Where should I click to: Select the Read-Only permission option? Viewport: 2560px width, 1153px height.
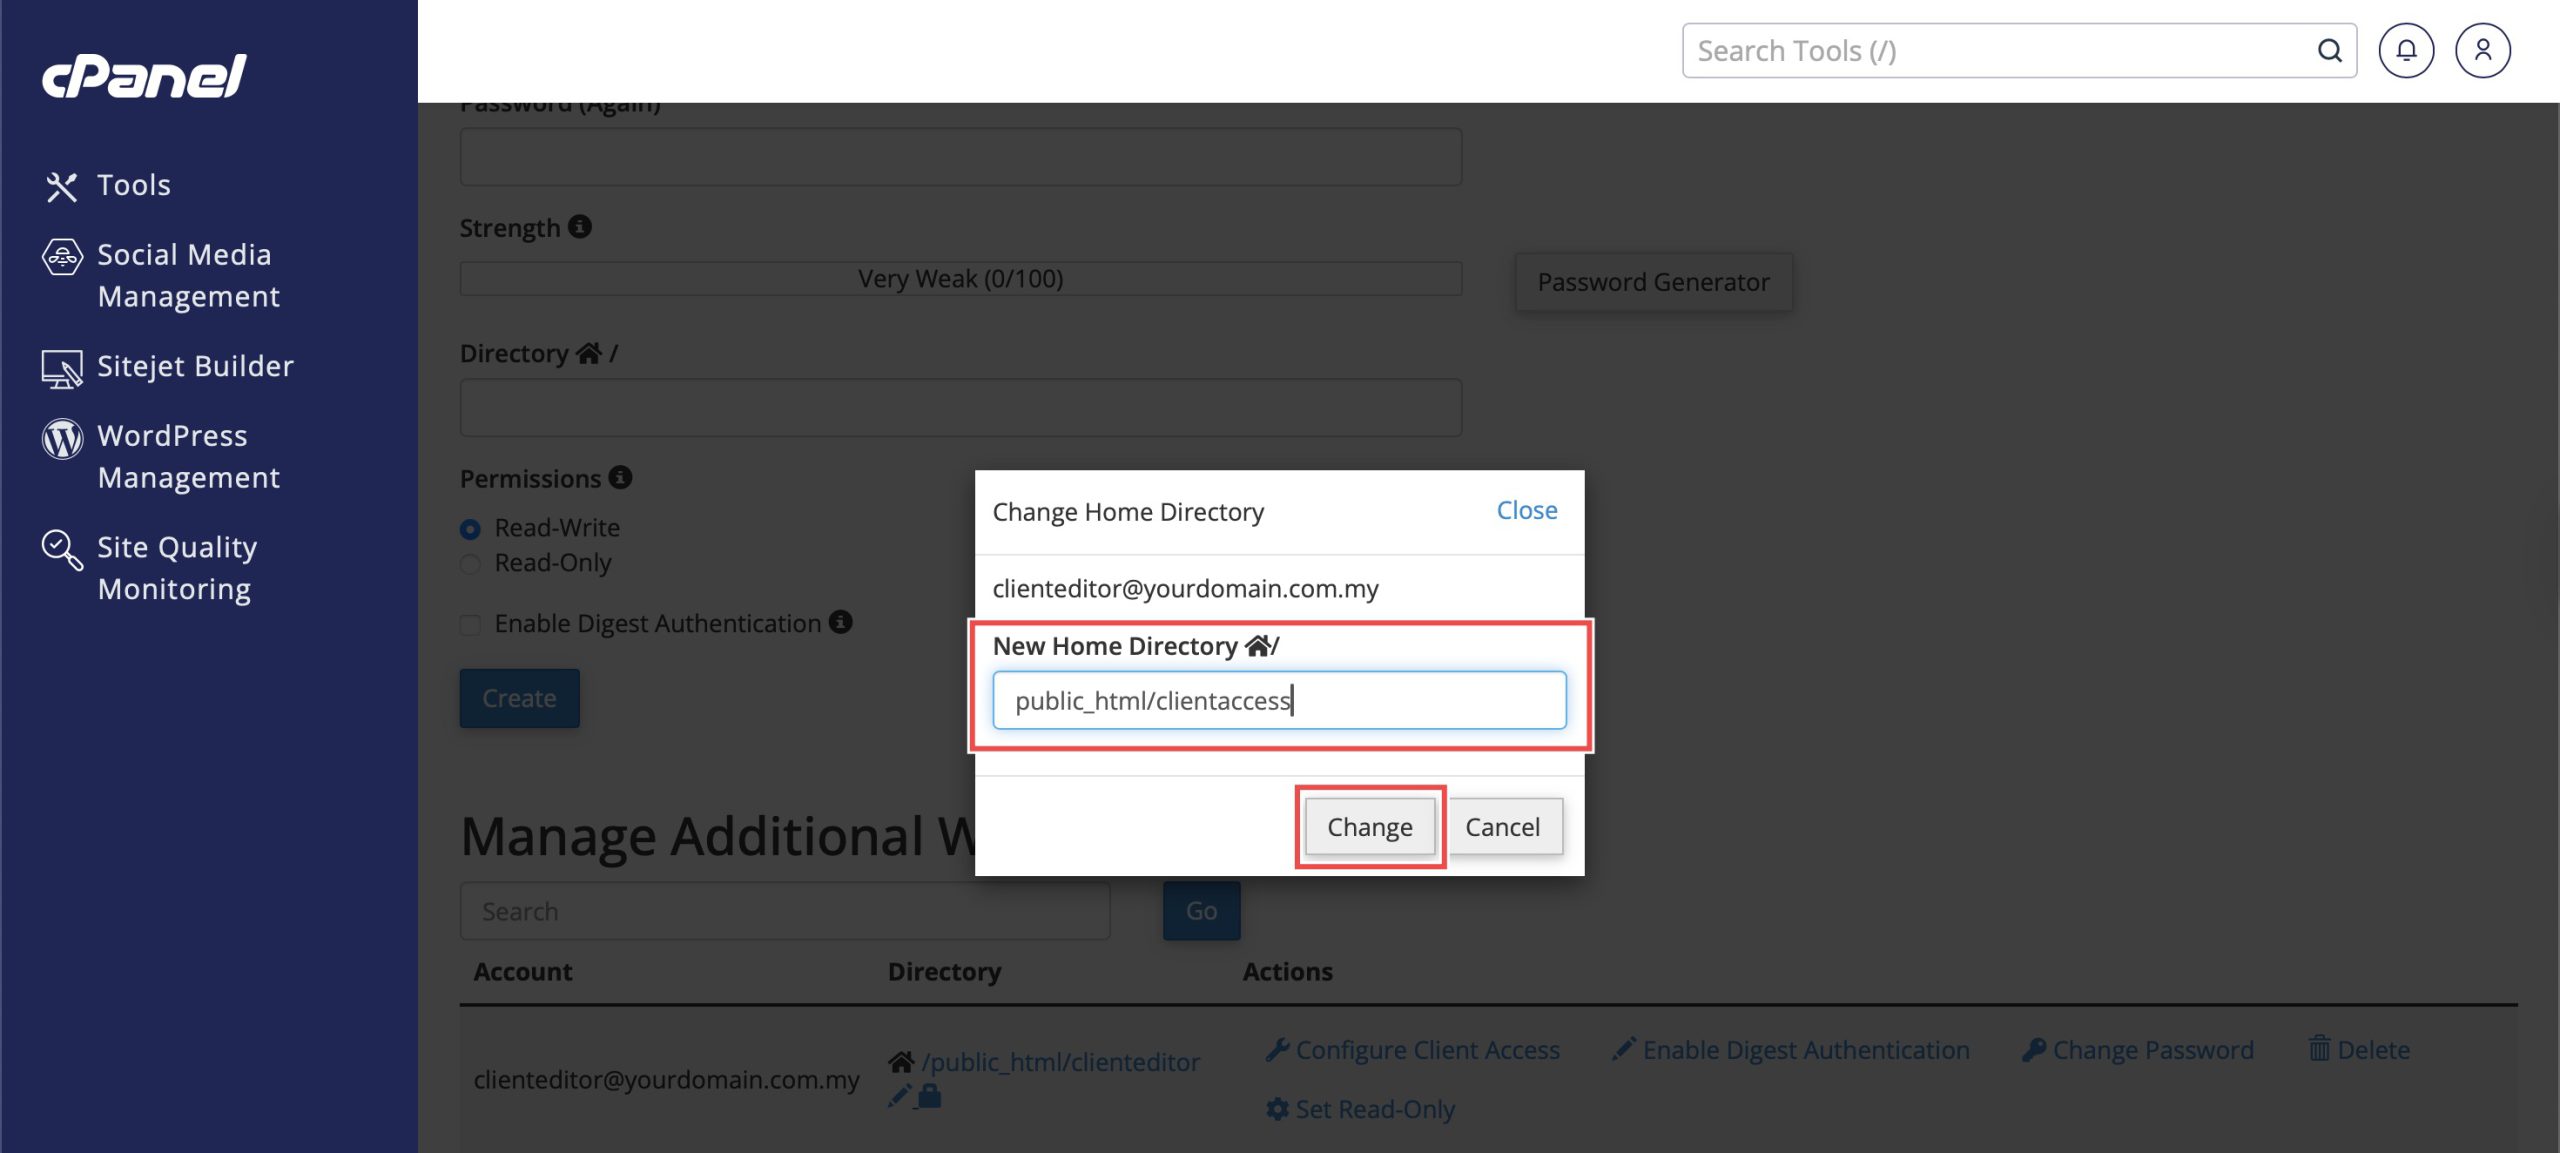pyautogui.click(x=470, y=564)
